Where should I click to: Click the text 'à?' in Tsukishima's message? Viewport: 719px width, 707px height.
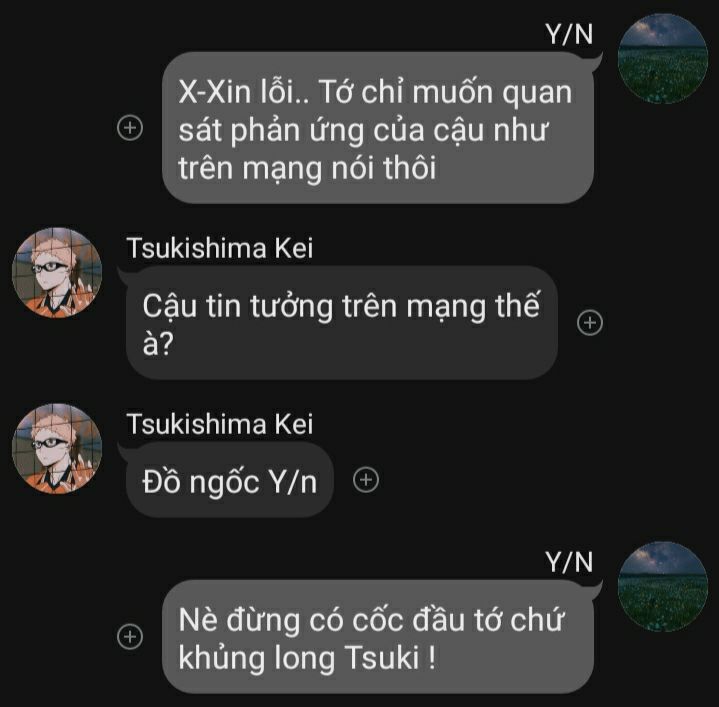click(158, 343)
